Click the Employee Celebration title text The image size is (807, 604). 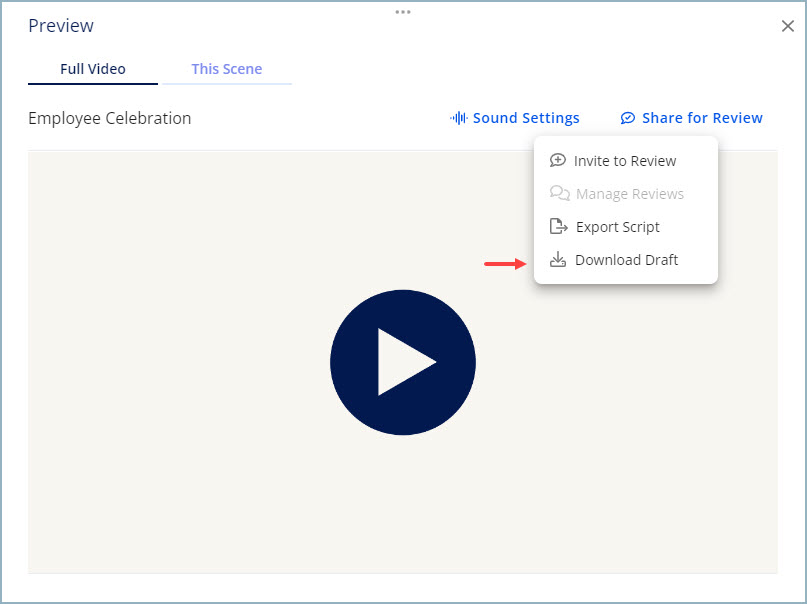pyautogui.click(x=110, y=118)
